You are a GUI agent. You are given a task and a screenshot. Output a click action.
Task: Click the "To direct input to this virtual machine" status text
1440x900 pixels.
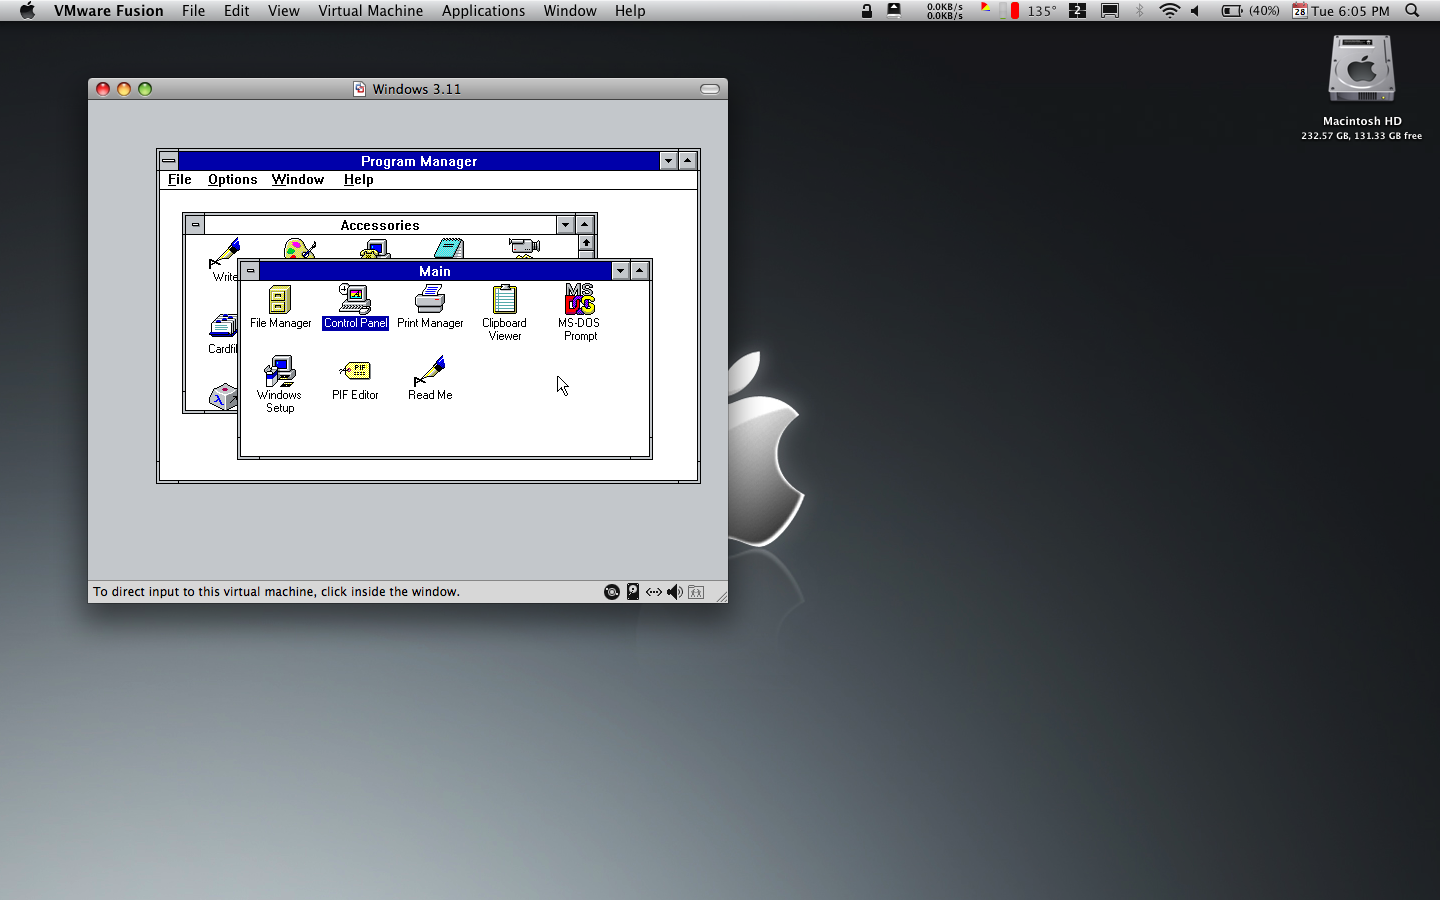coord(277,592)
